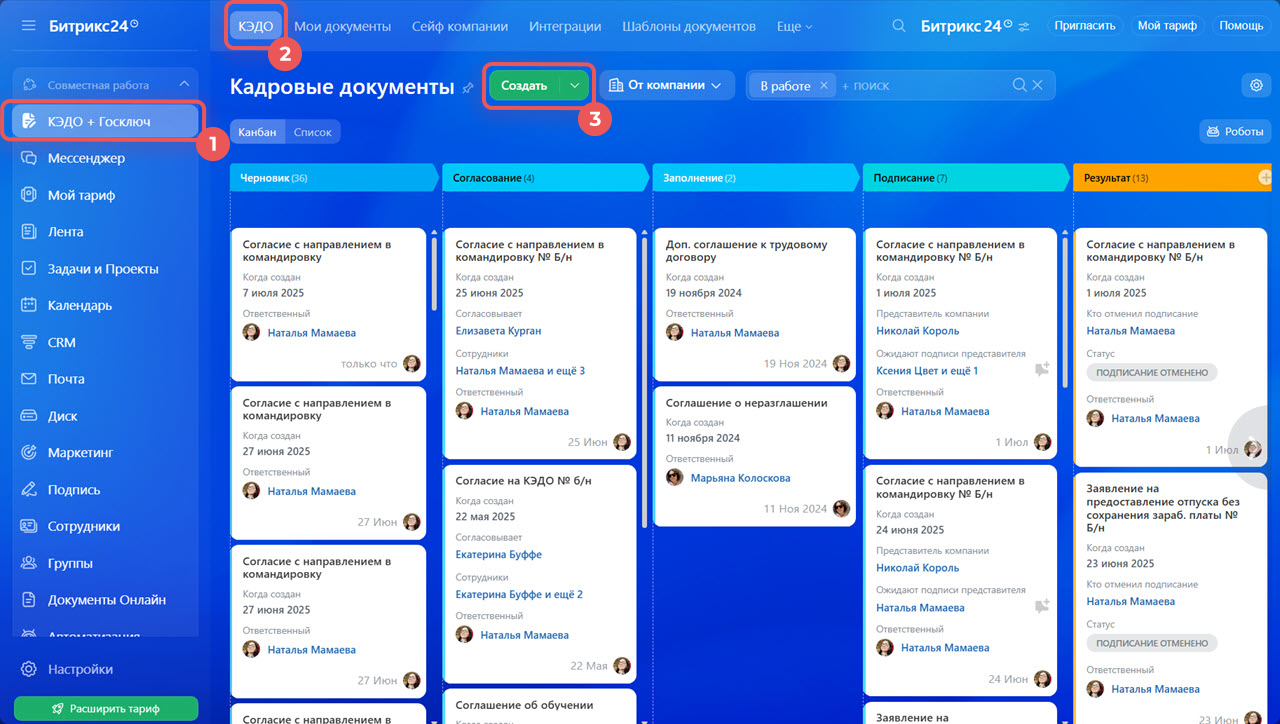Open Задачи и Проекты in sidebar
Image resolution: width=1280 pixels, height=724 pixels.
pos(103,268)
